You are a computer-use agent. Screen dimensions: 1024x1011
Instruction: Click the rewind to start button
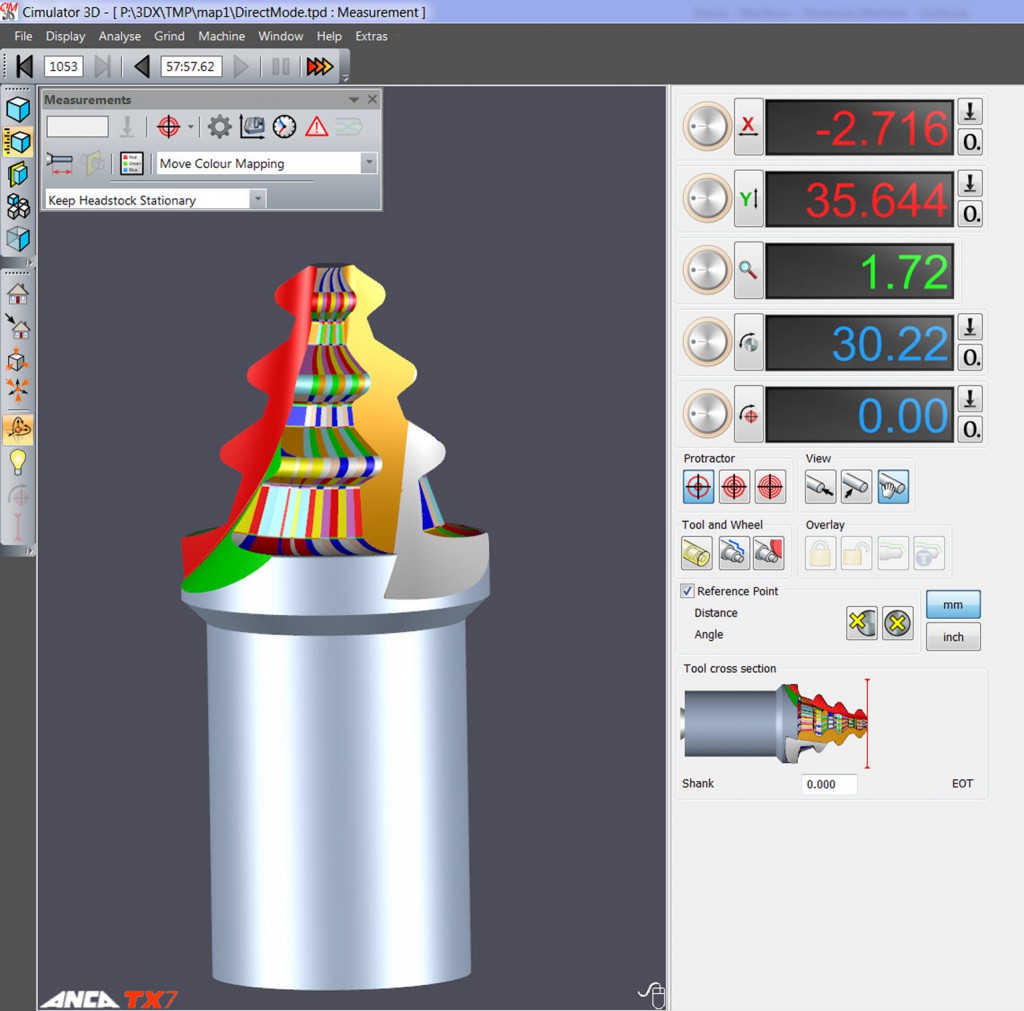[24, 66]
